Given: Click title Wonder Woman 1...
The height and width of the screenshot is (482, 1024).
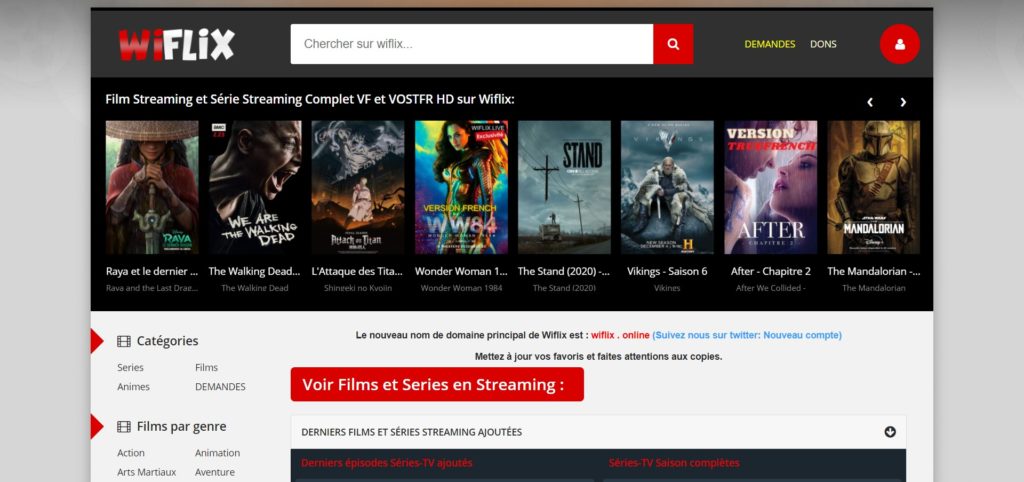Looking at the screenshot, I should click(x=461, y=271).
